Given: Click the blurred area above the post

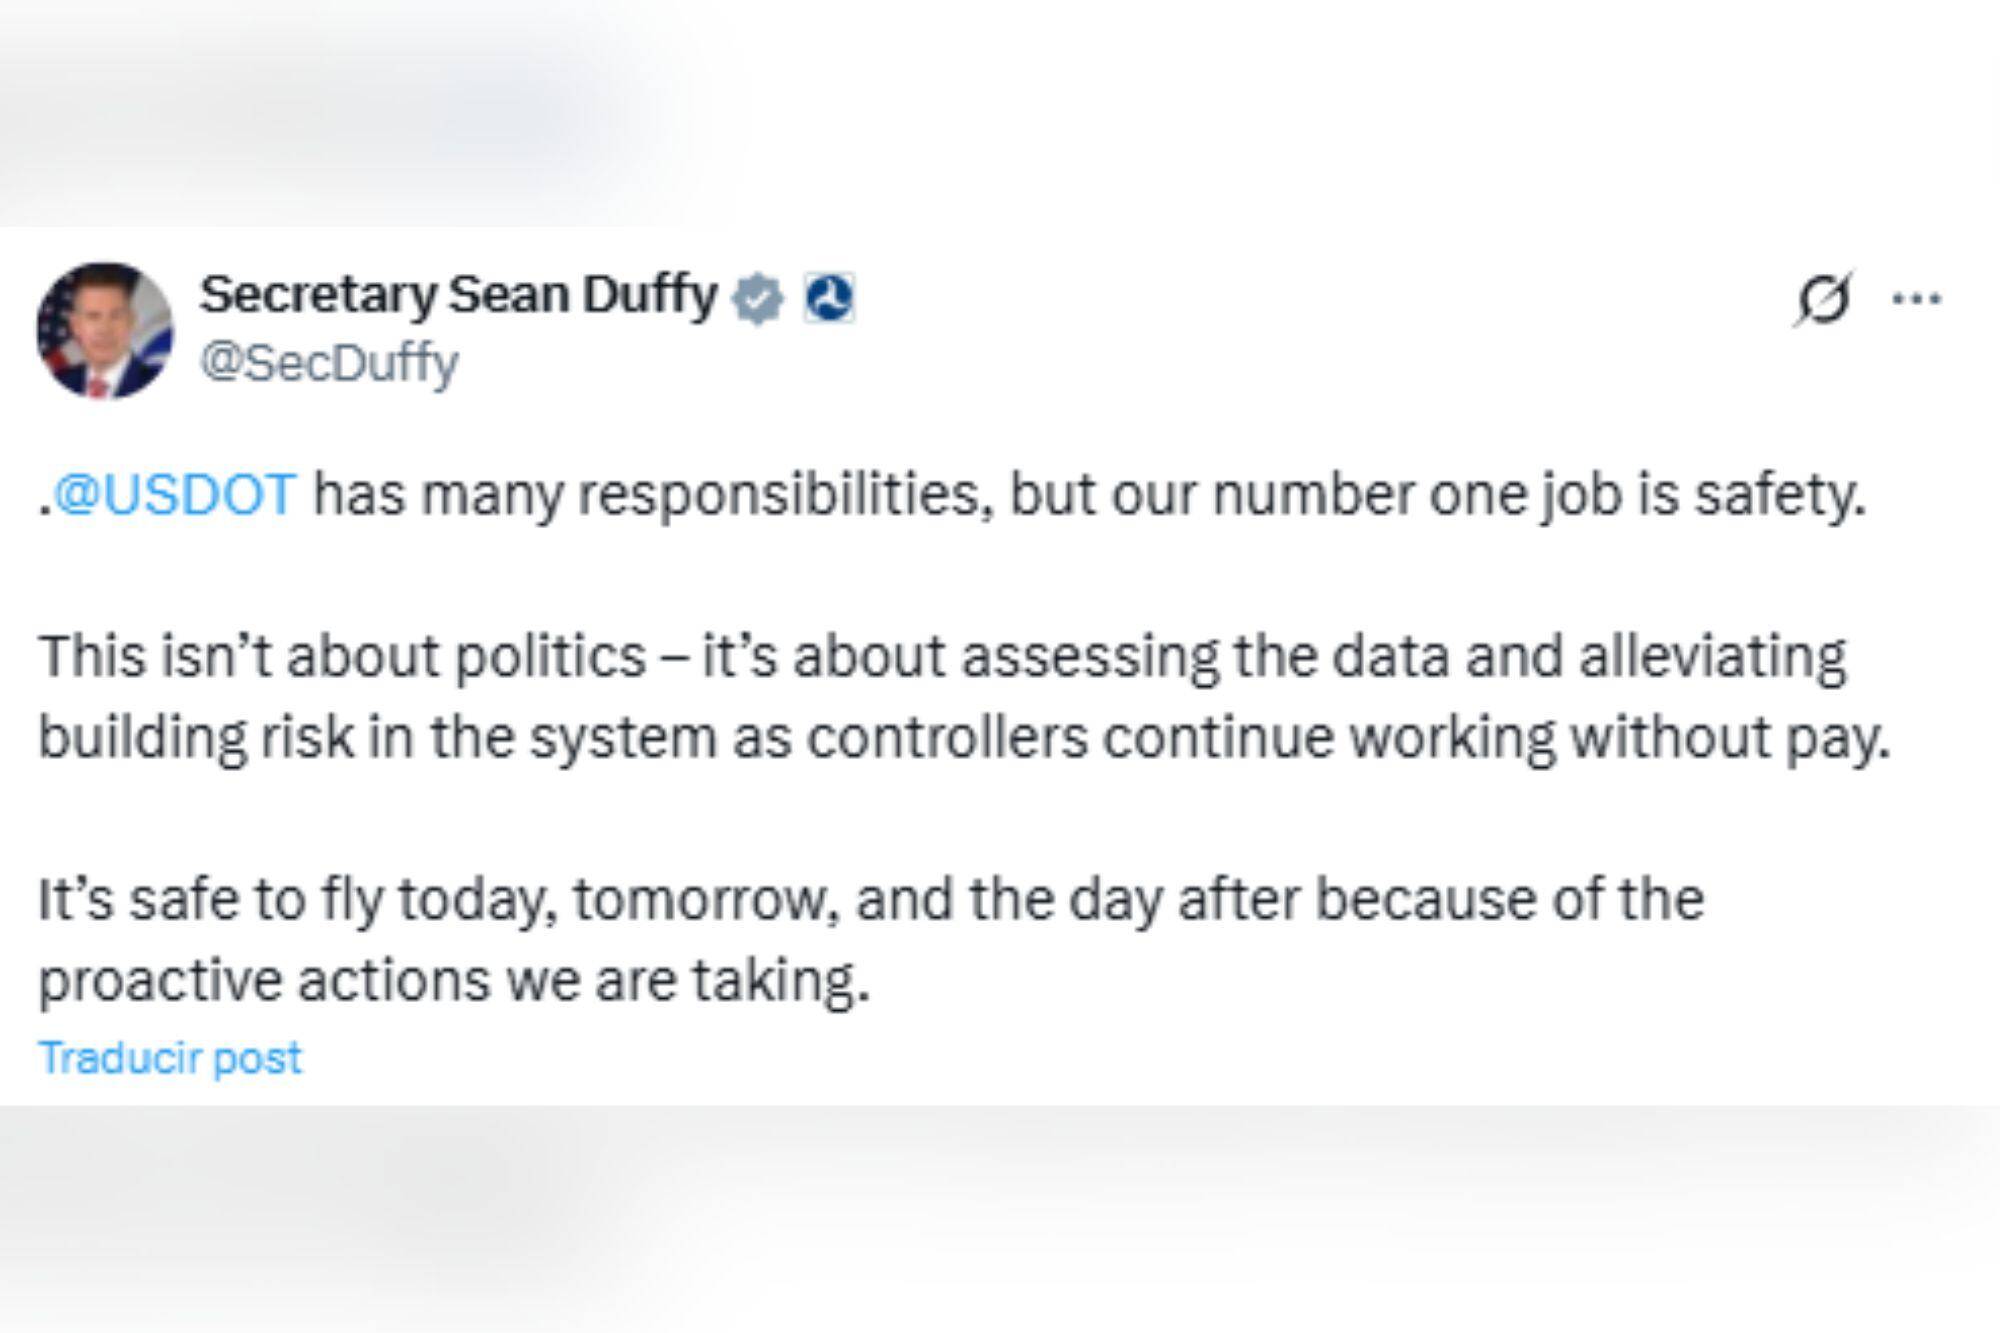Looking at the screenshot, I should coord(1000,110).
